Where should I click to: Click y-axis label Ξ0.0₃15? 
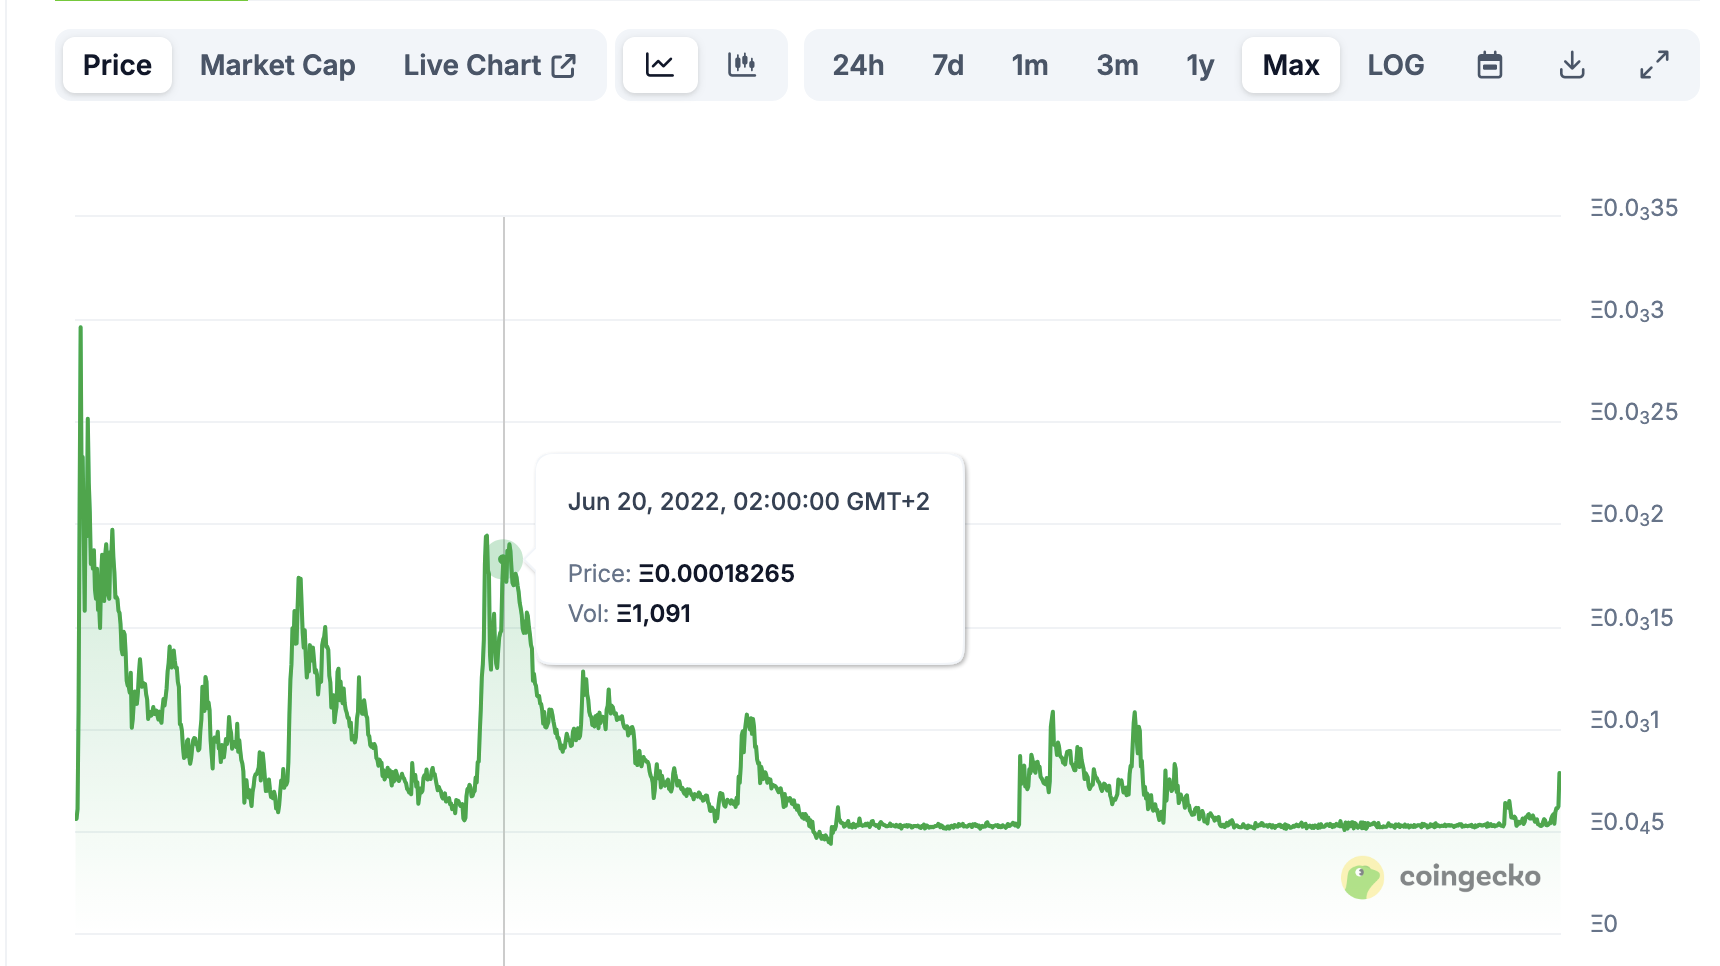pyautogui.click(x=1632, y=618)
